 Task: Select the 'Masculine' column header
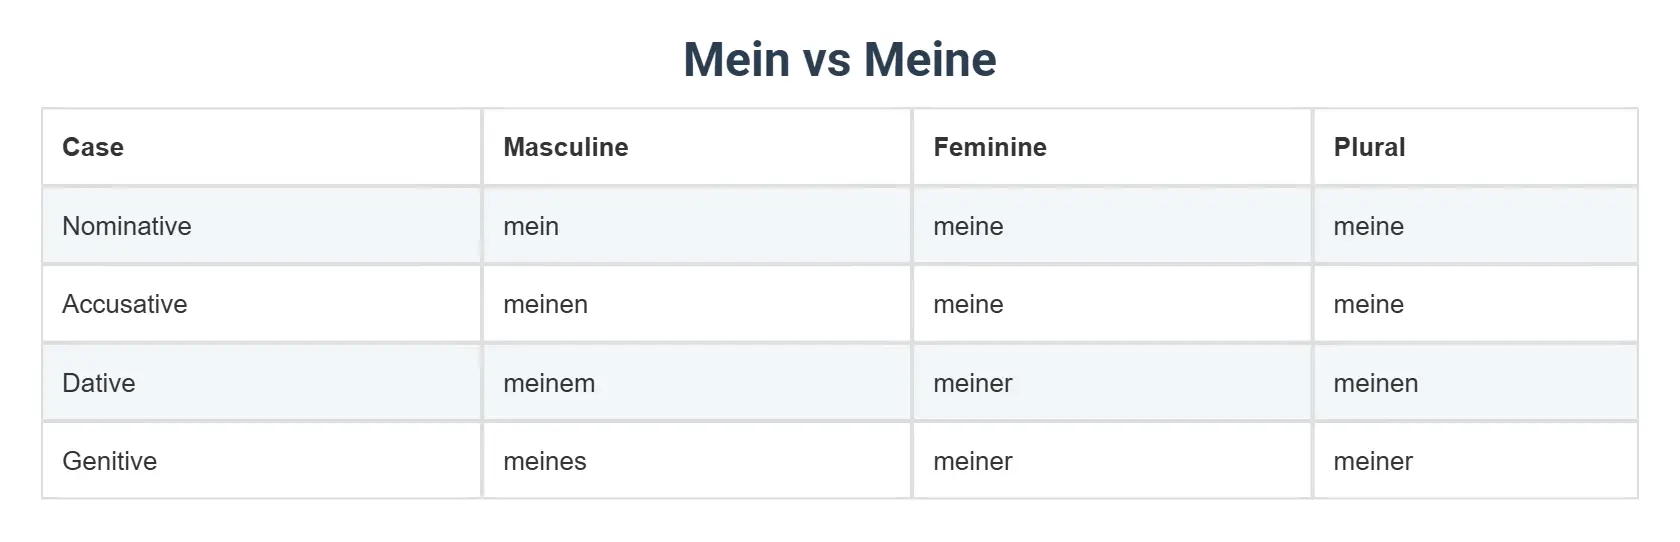pyautogui.click(x=566, y=147)
